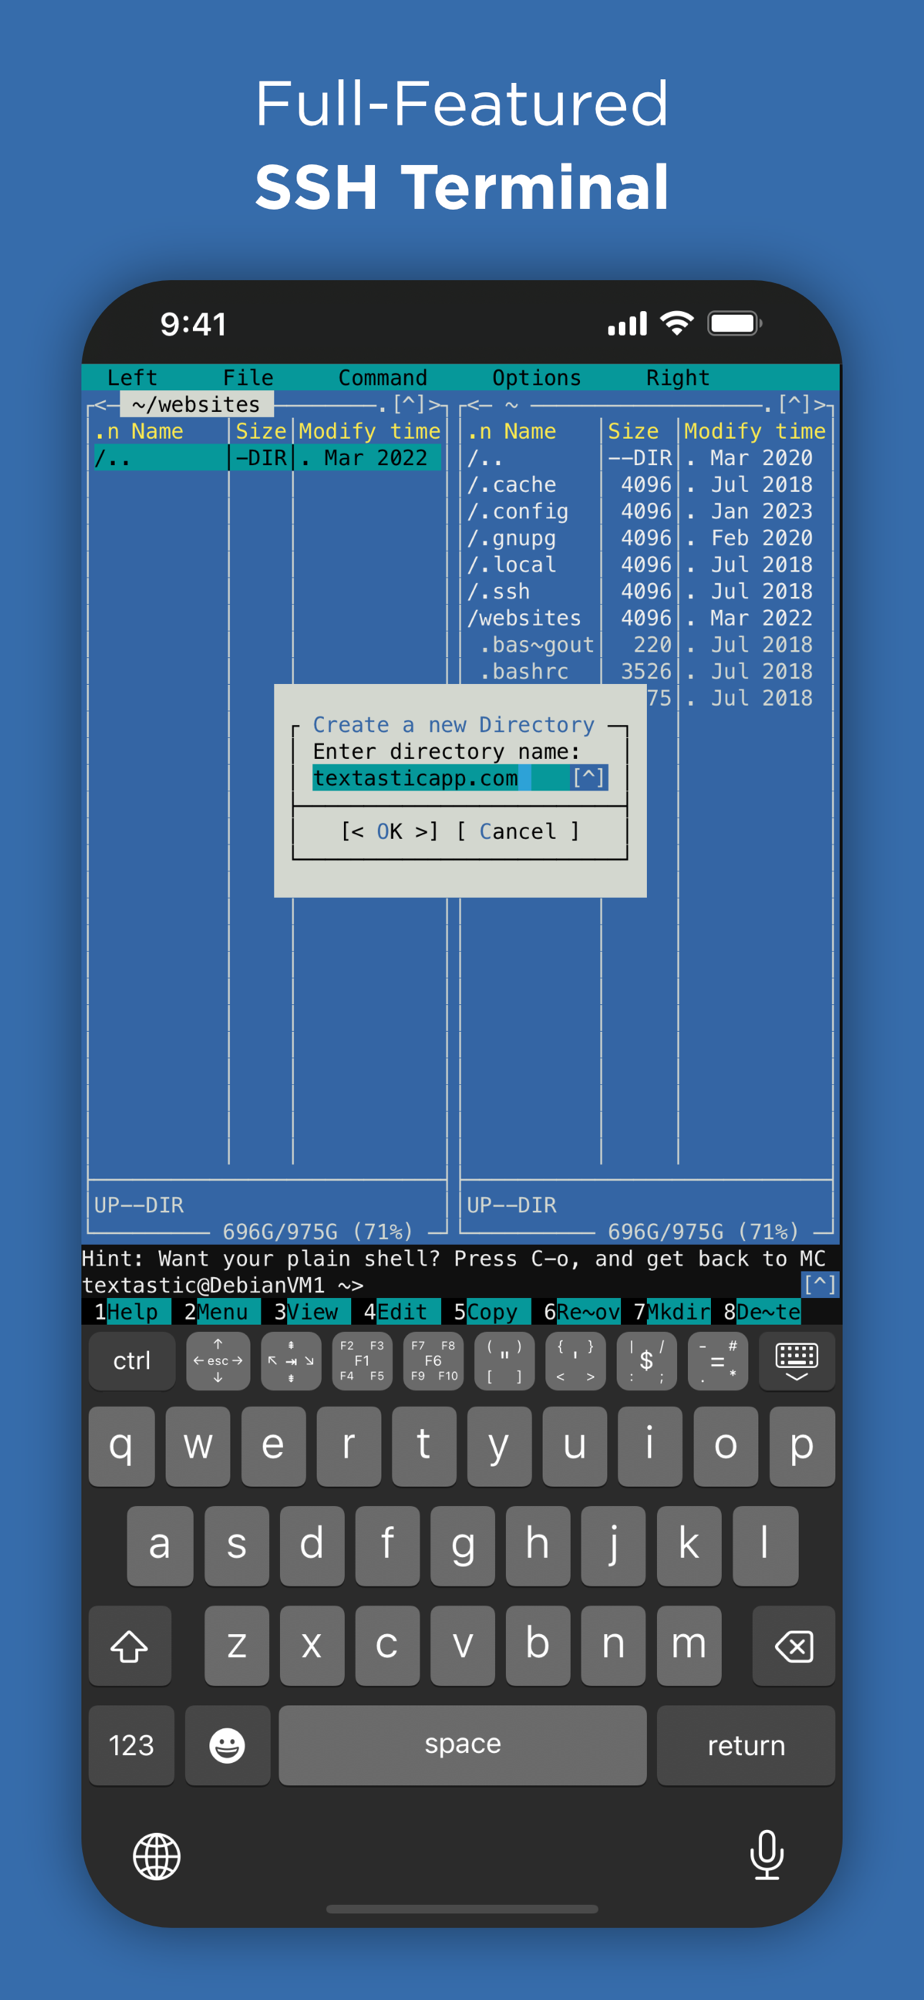Open the Left menu
The height and width of the screenshot is (2000, 924).
(x=132, y=377)
